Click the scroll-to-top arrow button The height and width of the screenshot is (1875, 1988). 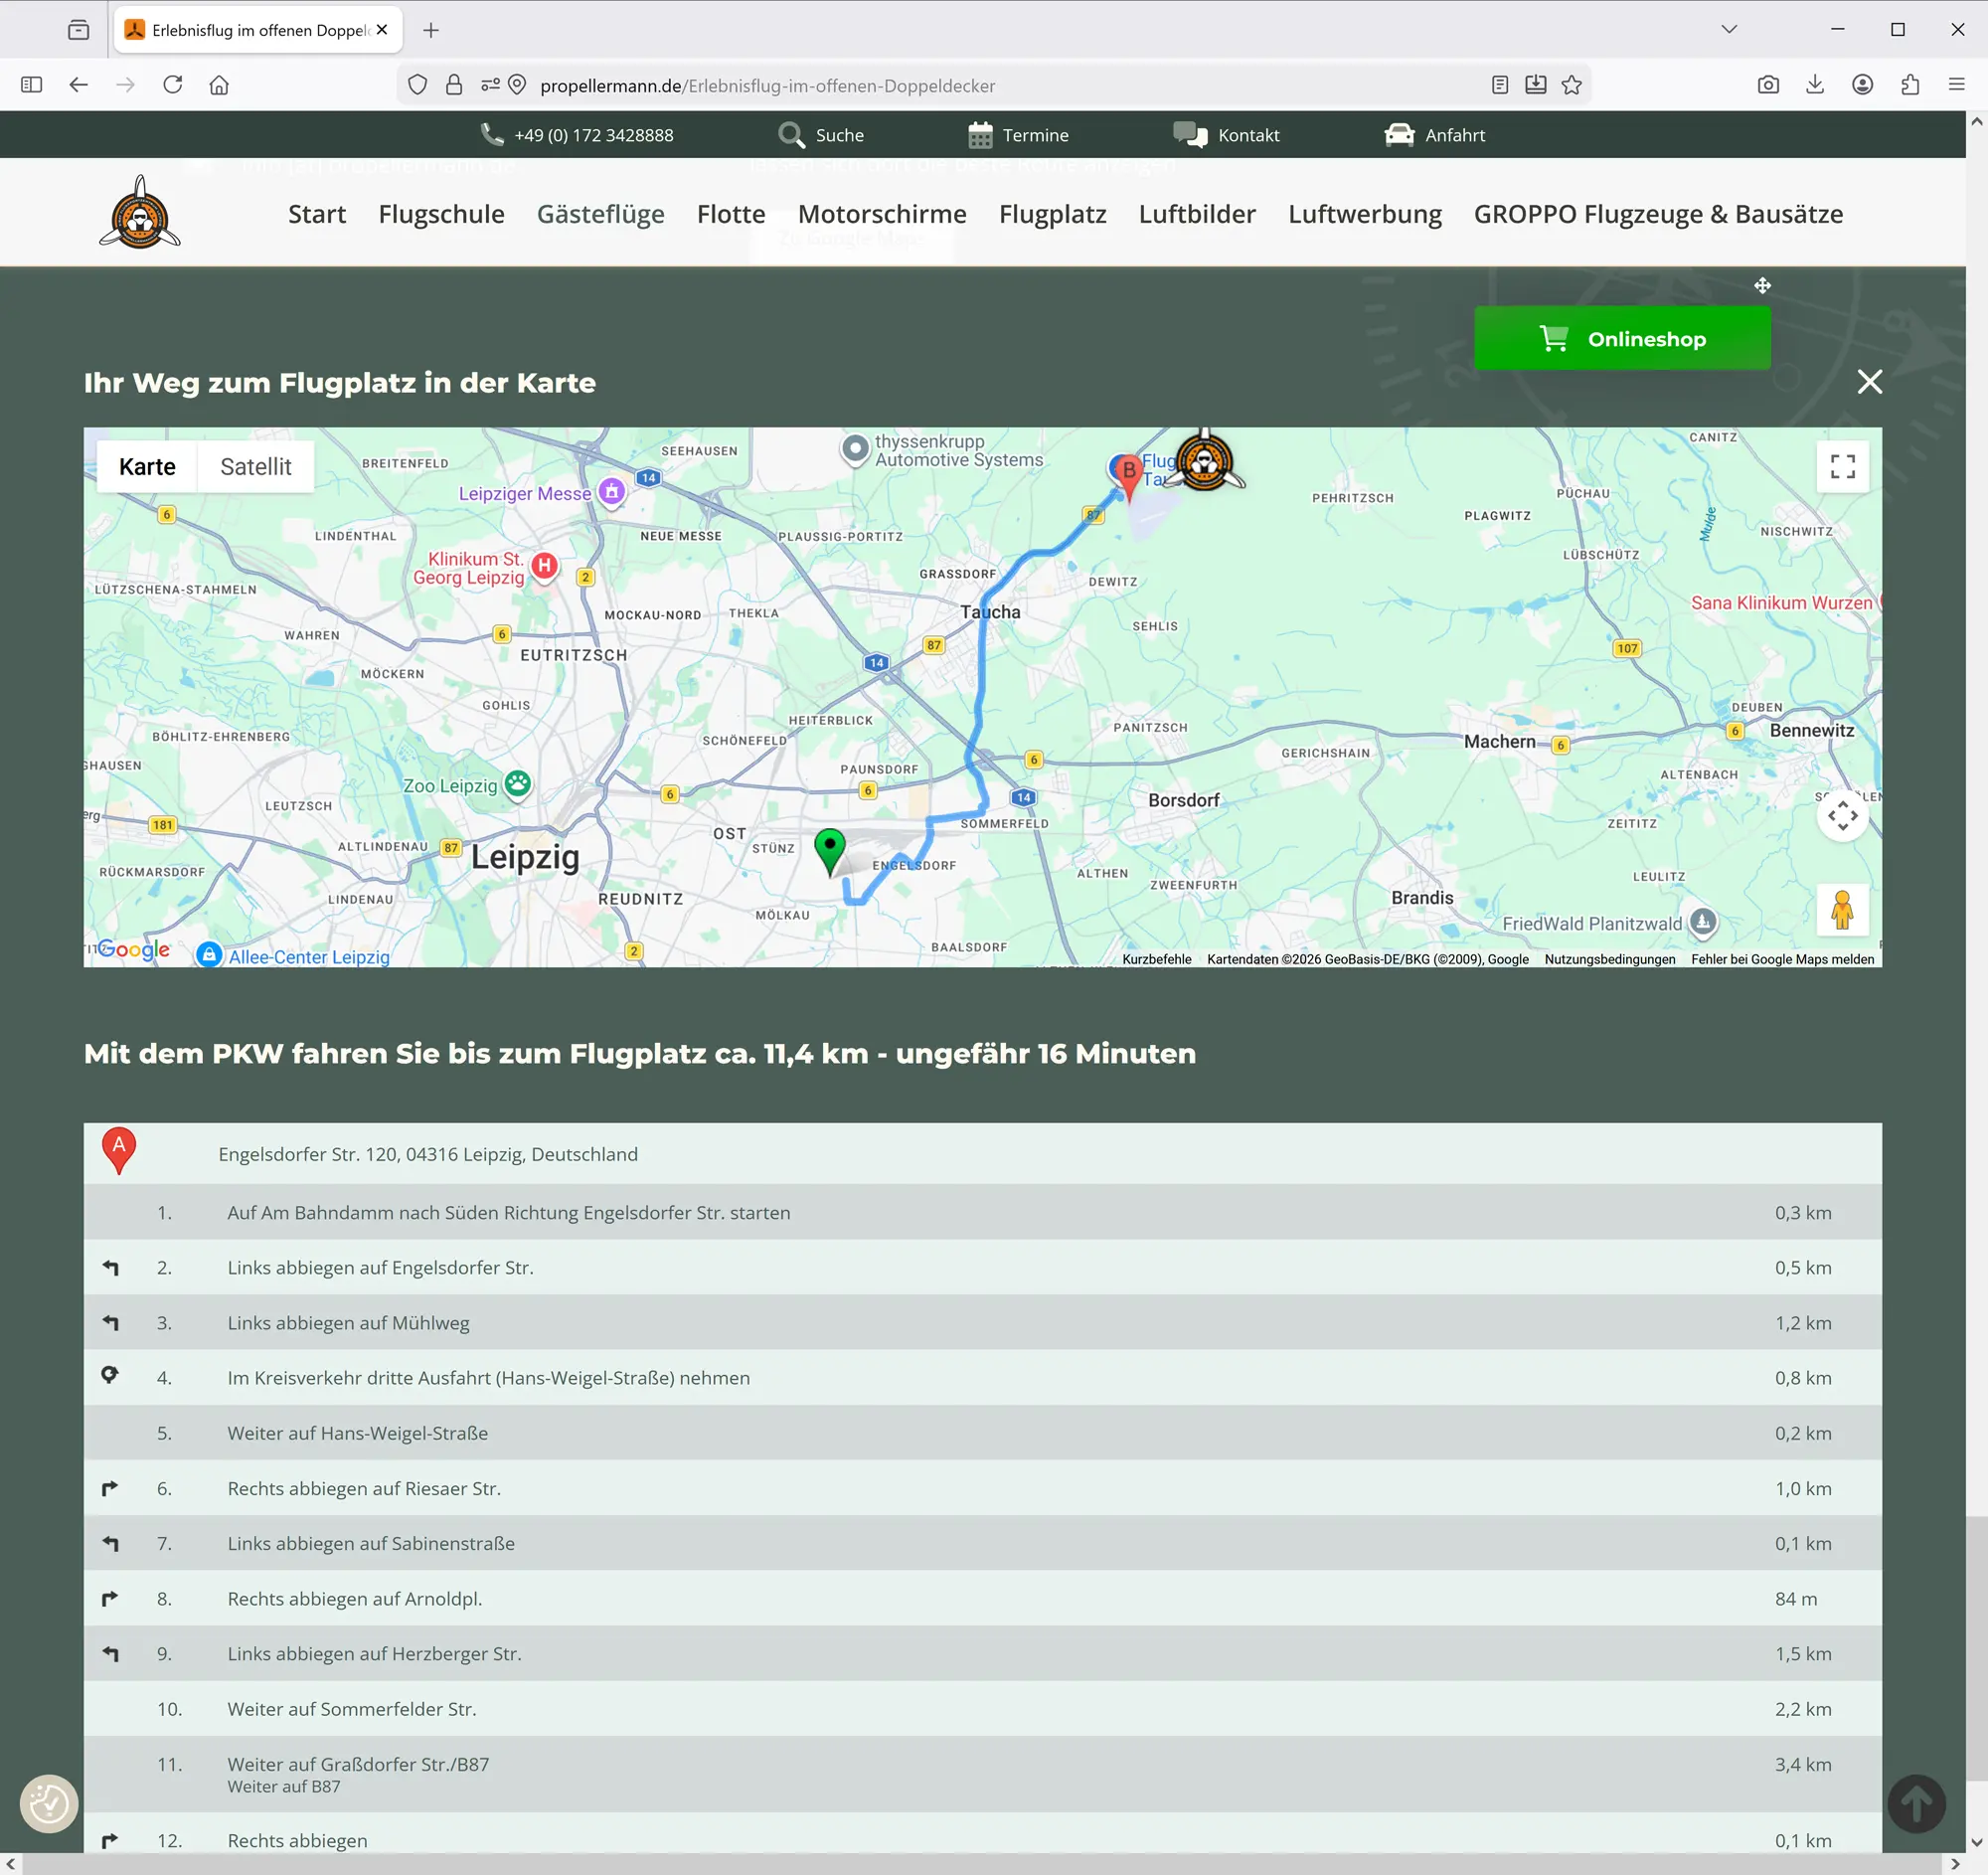pos(1915,1803)
